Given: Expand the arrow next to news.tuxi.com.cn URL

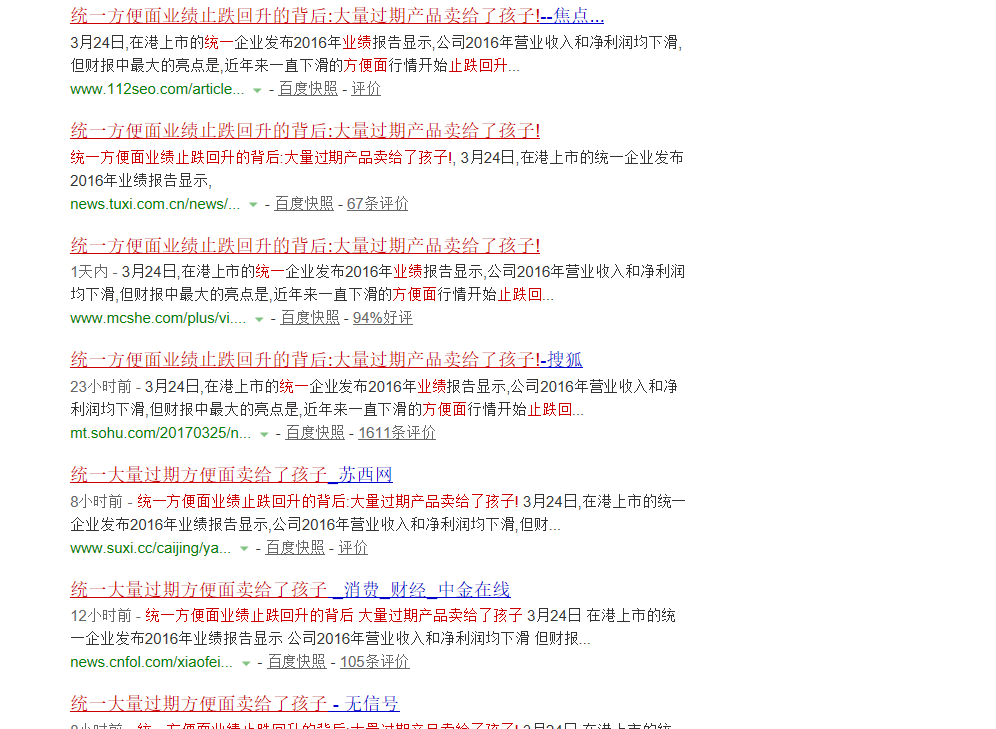Looking at the screenshot, I should click(x=253, y=204).
